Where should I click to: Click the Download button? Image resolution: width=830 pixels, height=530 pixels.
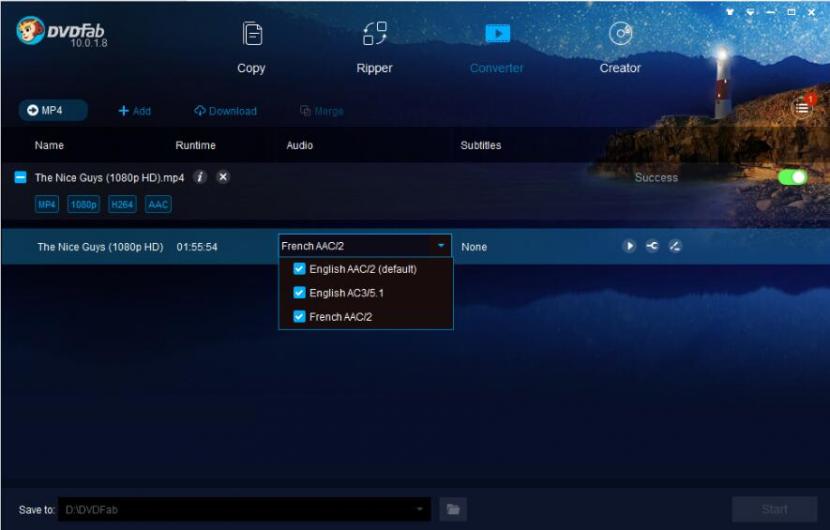click(x=225, y=111)
